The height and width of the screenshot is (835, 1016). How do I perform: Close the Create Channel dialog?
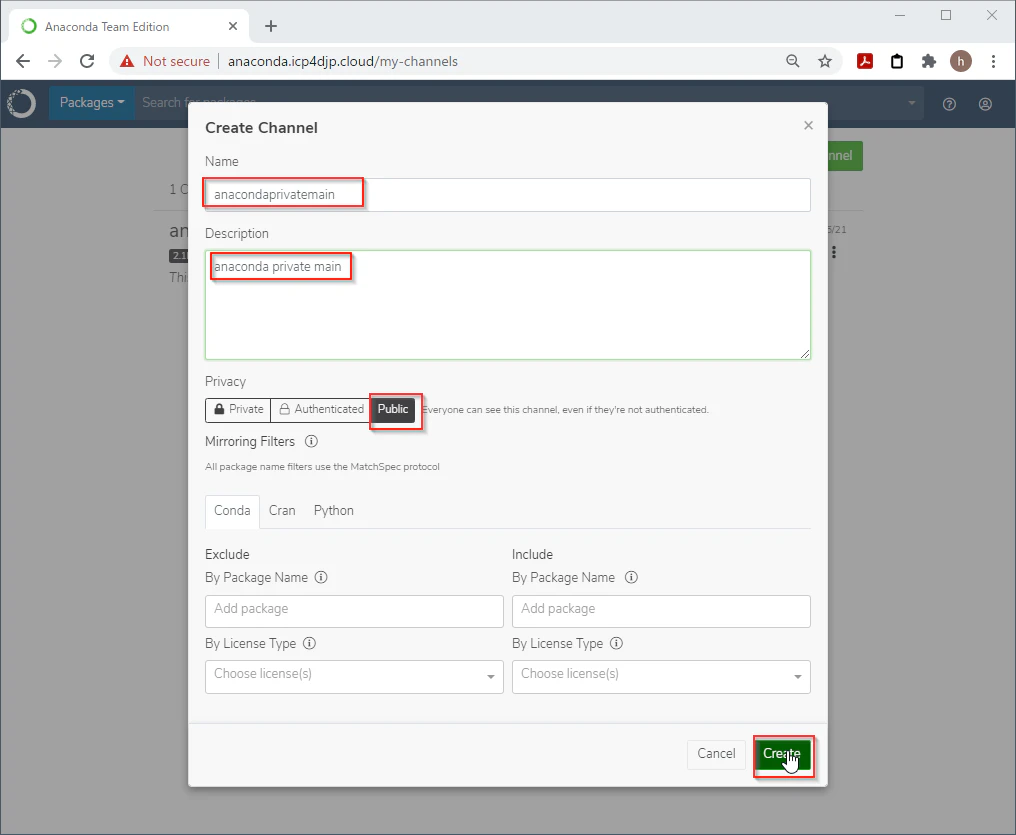pyautogui.click(x=808, y=125)
